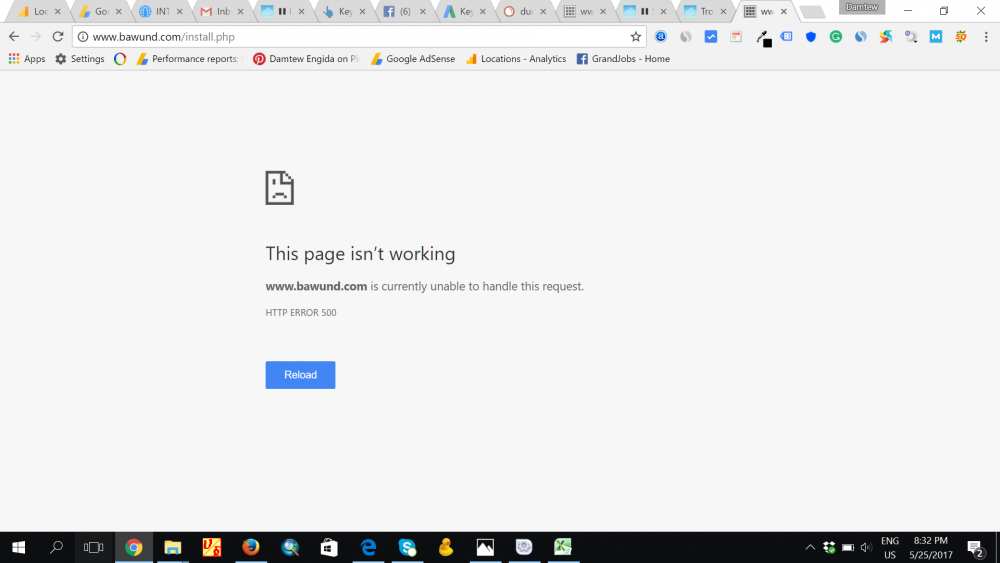Screen dimensions: 1000x563
Task: Open the volume control in system tray
Action: coord(865,547)
